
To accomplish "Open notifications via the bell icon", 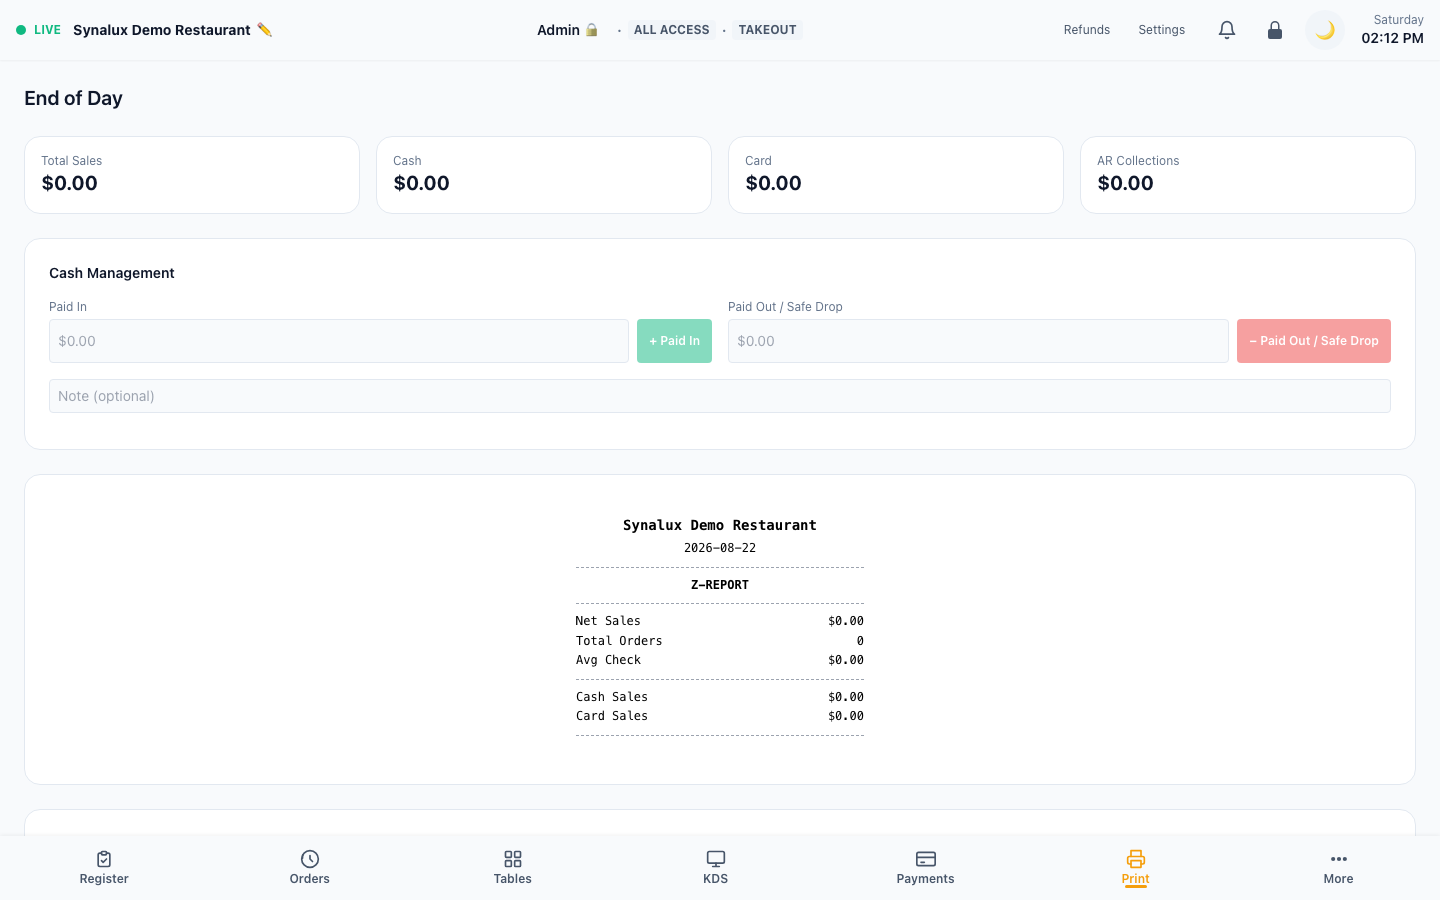I will (1227, 30).
